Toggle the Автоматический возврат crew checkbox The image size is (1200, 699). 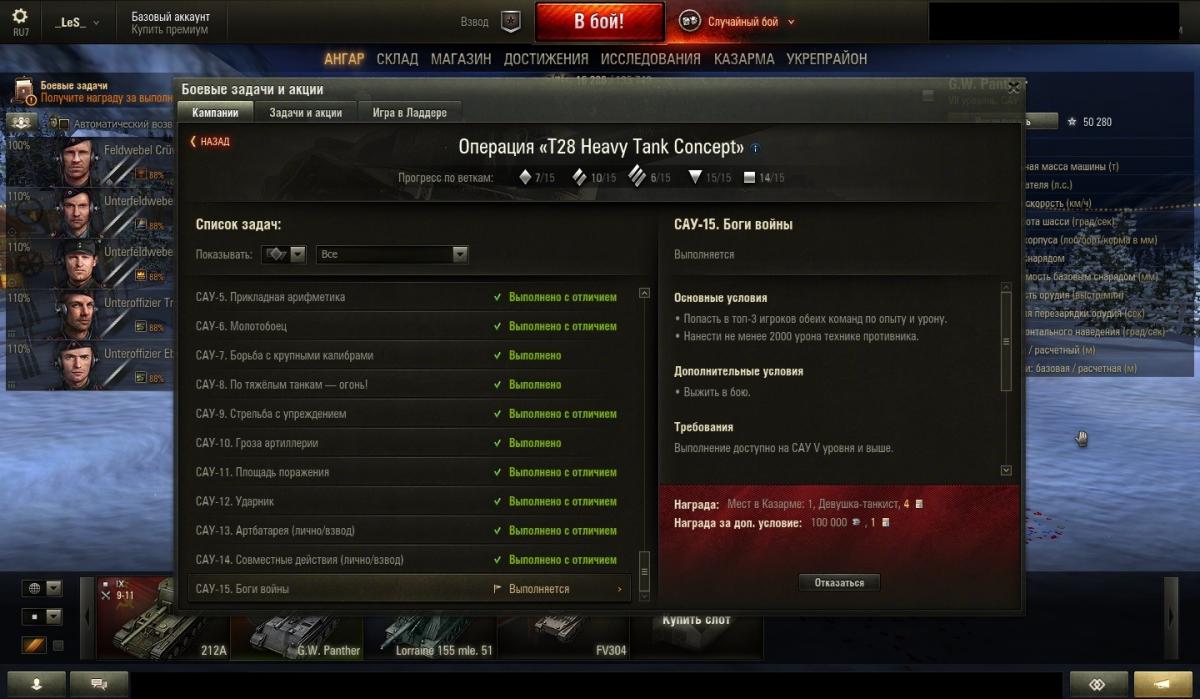click(63, 124)
